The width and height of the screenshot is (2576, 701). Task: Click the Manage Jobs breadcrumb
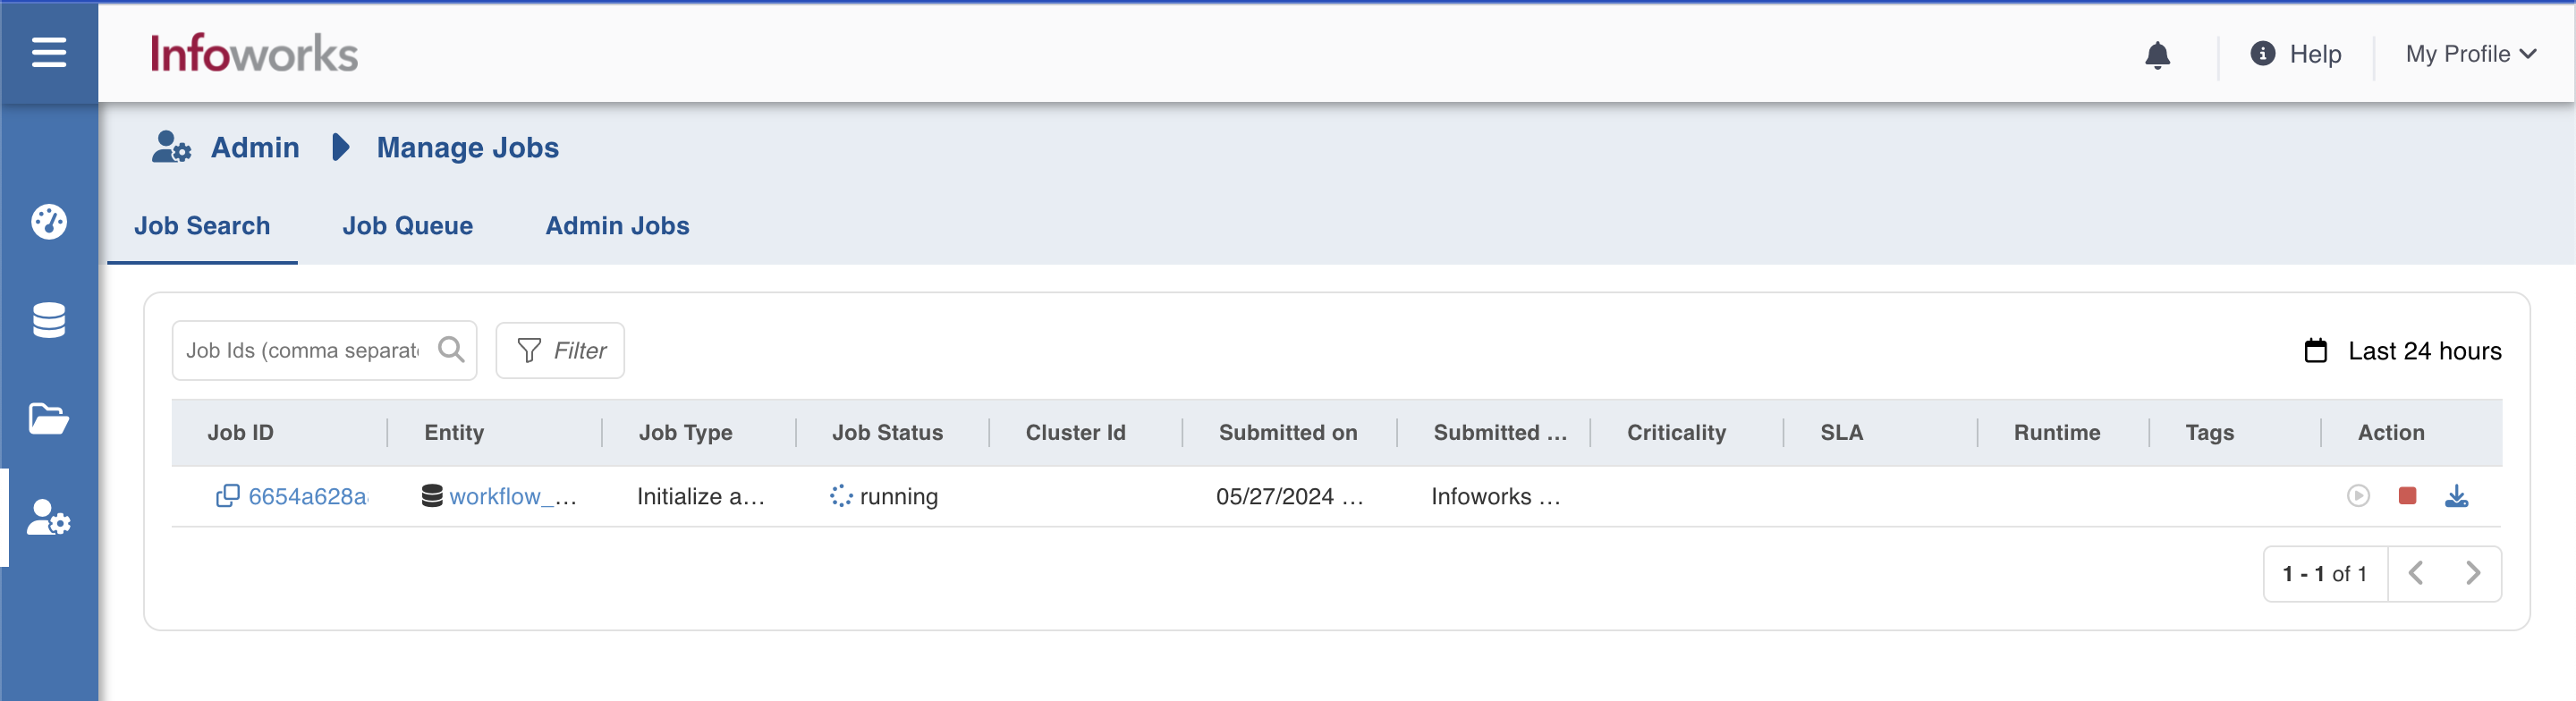pos(467,147)
